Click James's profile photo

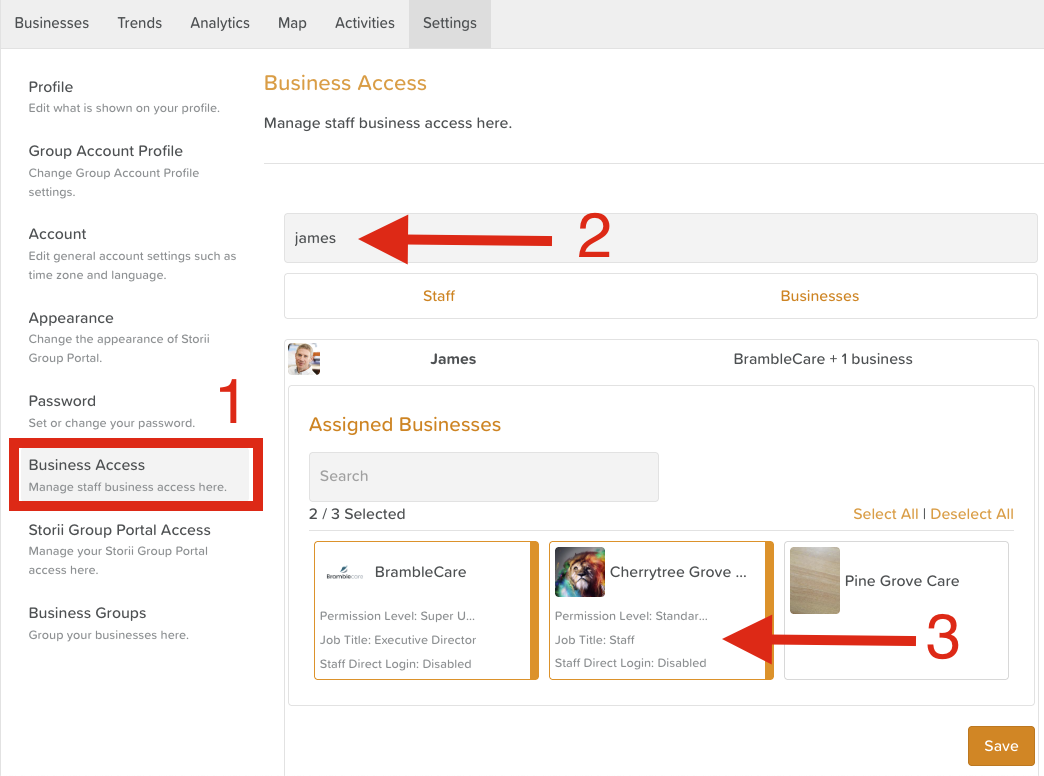click(304, 359)
